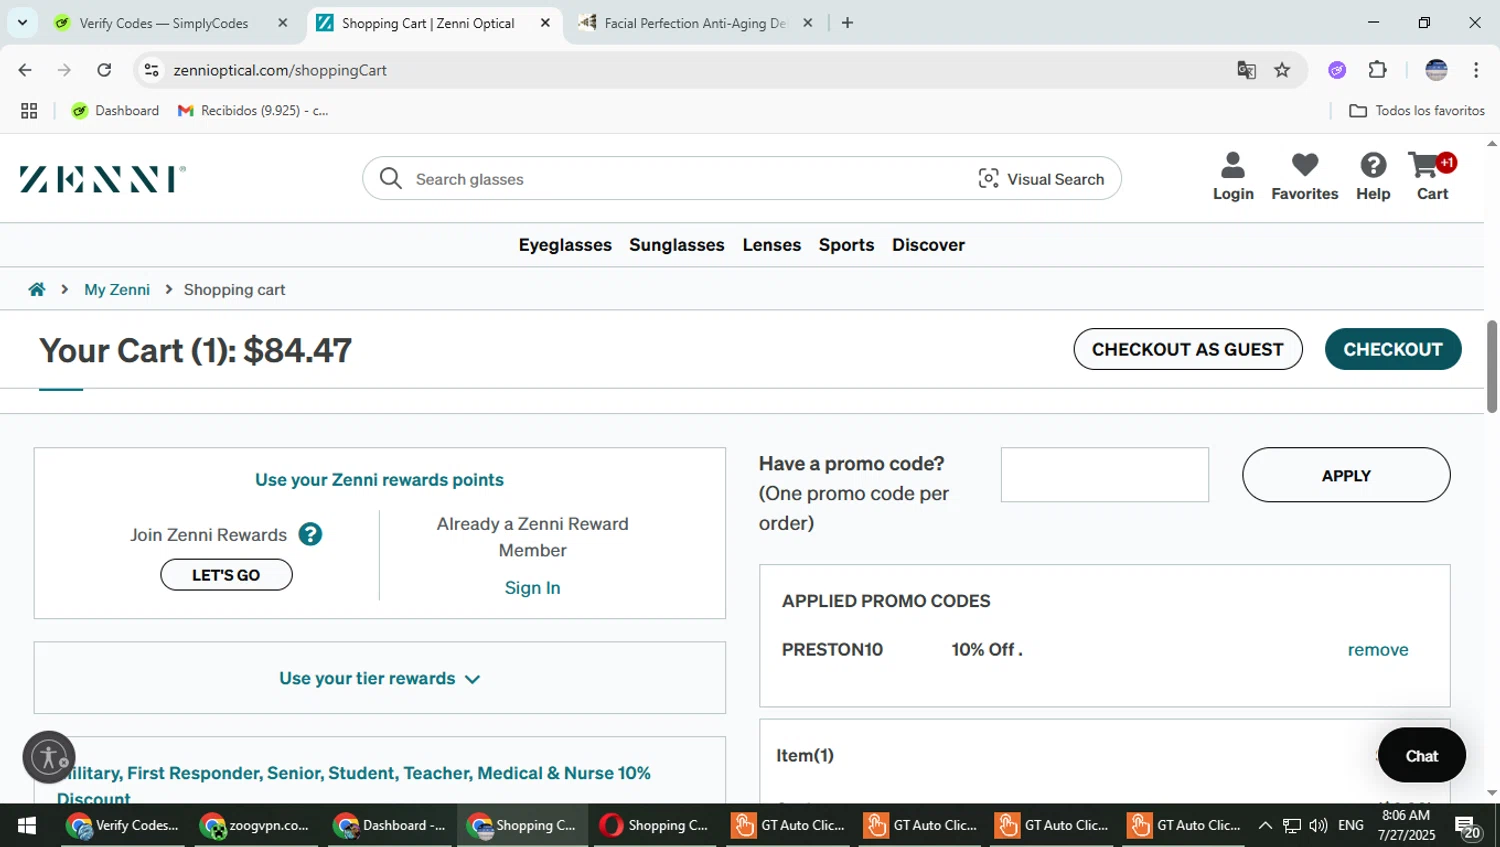Image resolution: width=1500 pixels, height=847 pixels.
Task: Click Zenni Rewards info question icon
Action: (310, 534)
